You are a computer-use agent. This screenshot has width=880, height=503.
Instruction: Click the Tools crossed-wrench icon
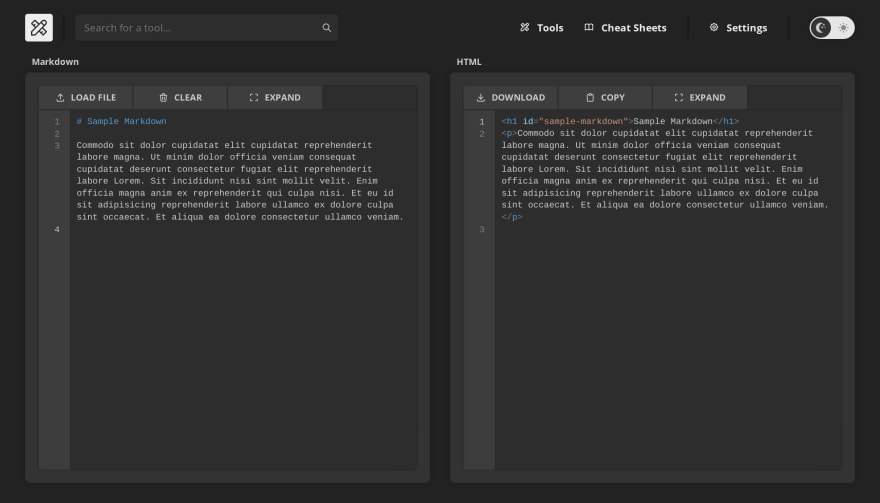pyautogui.click(x=524, y=28)
